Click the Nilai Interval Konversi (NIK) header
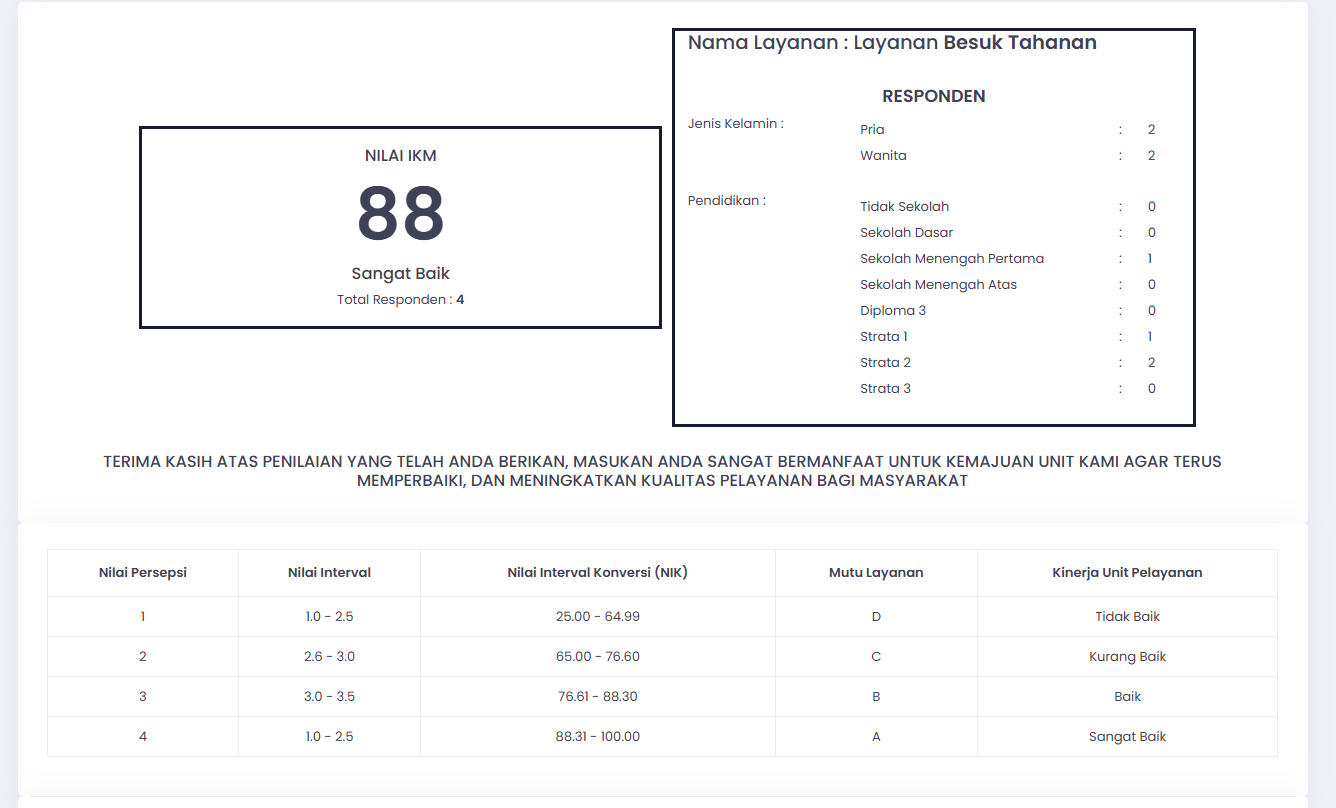Image resolution: width=1336 pixels, height=808 pixels. click(x=598, y=573)
